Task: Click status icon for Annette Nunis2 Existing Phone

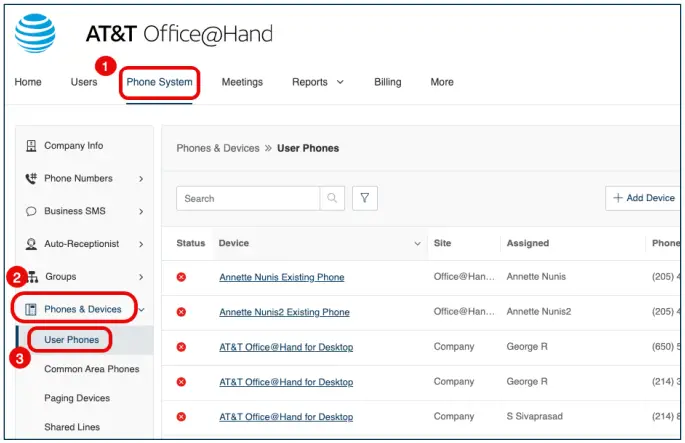Action: click(181, 312)
